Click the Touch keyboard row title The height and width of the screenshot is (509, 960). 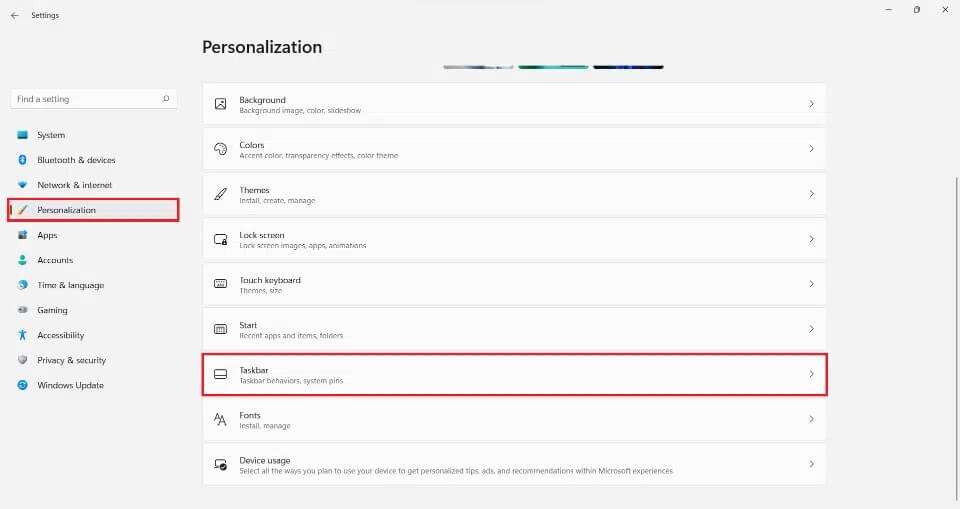point(270,280)
